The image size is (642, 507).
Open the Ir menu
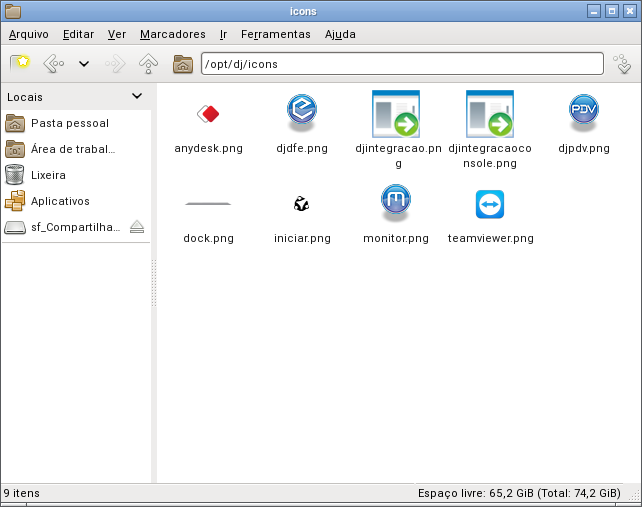pos(223,34)
